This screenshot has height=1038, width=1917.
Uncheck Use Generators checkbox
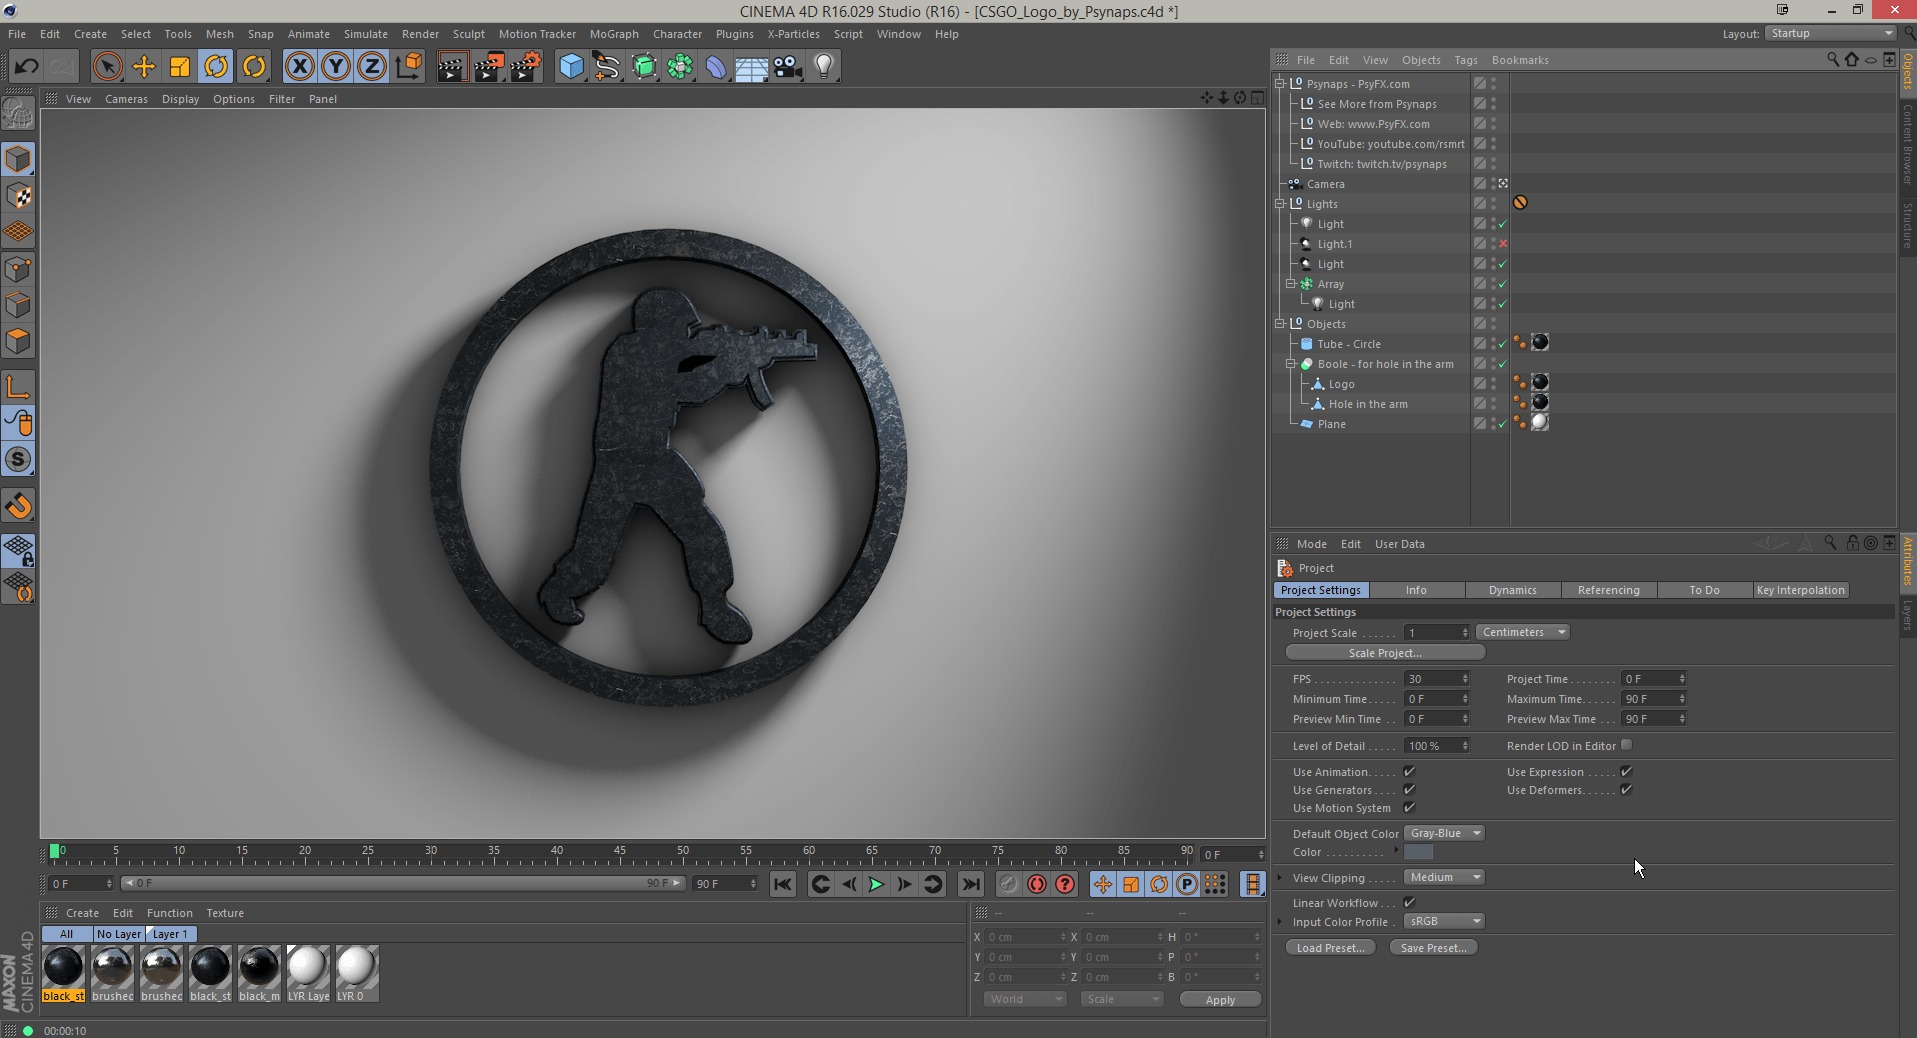click(x=1409, y=790)
